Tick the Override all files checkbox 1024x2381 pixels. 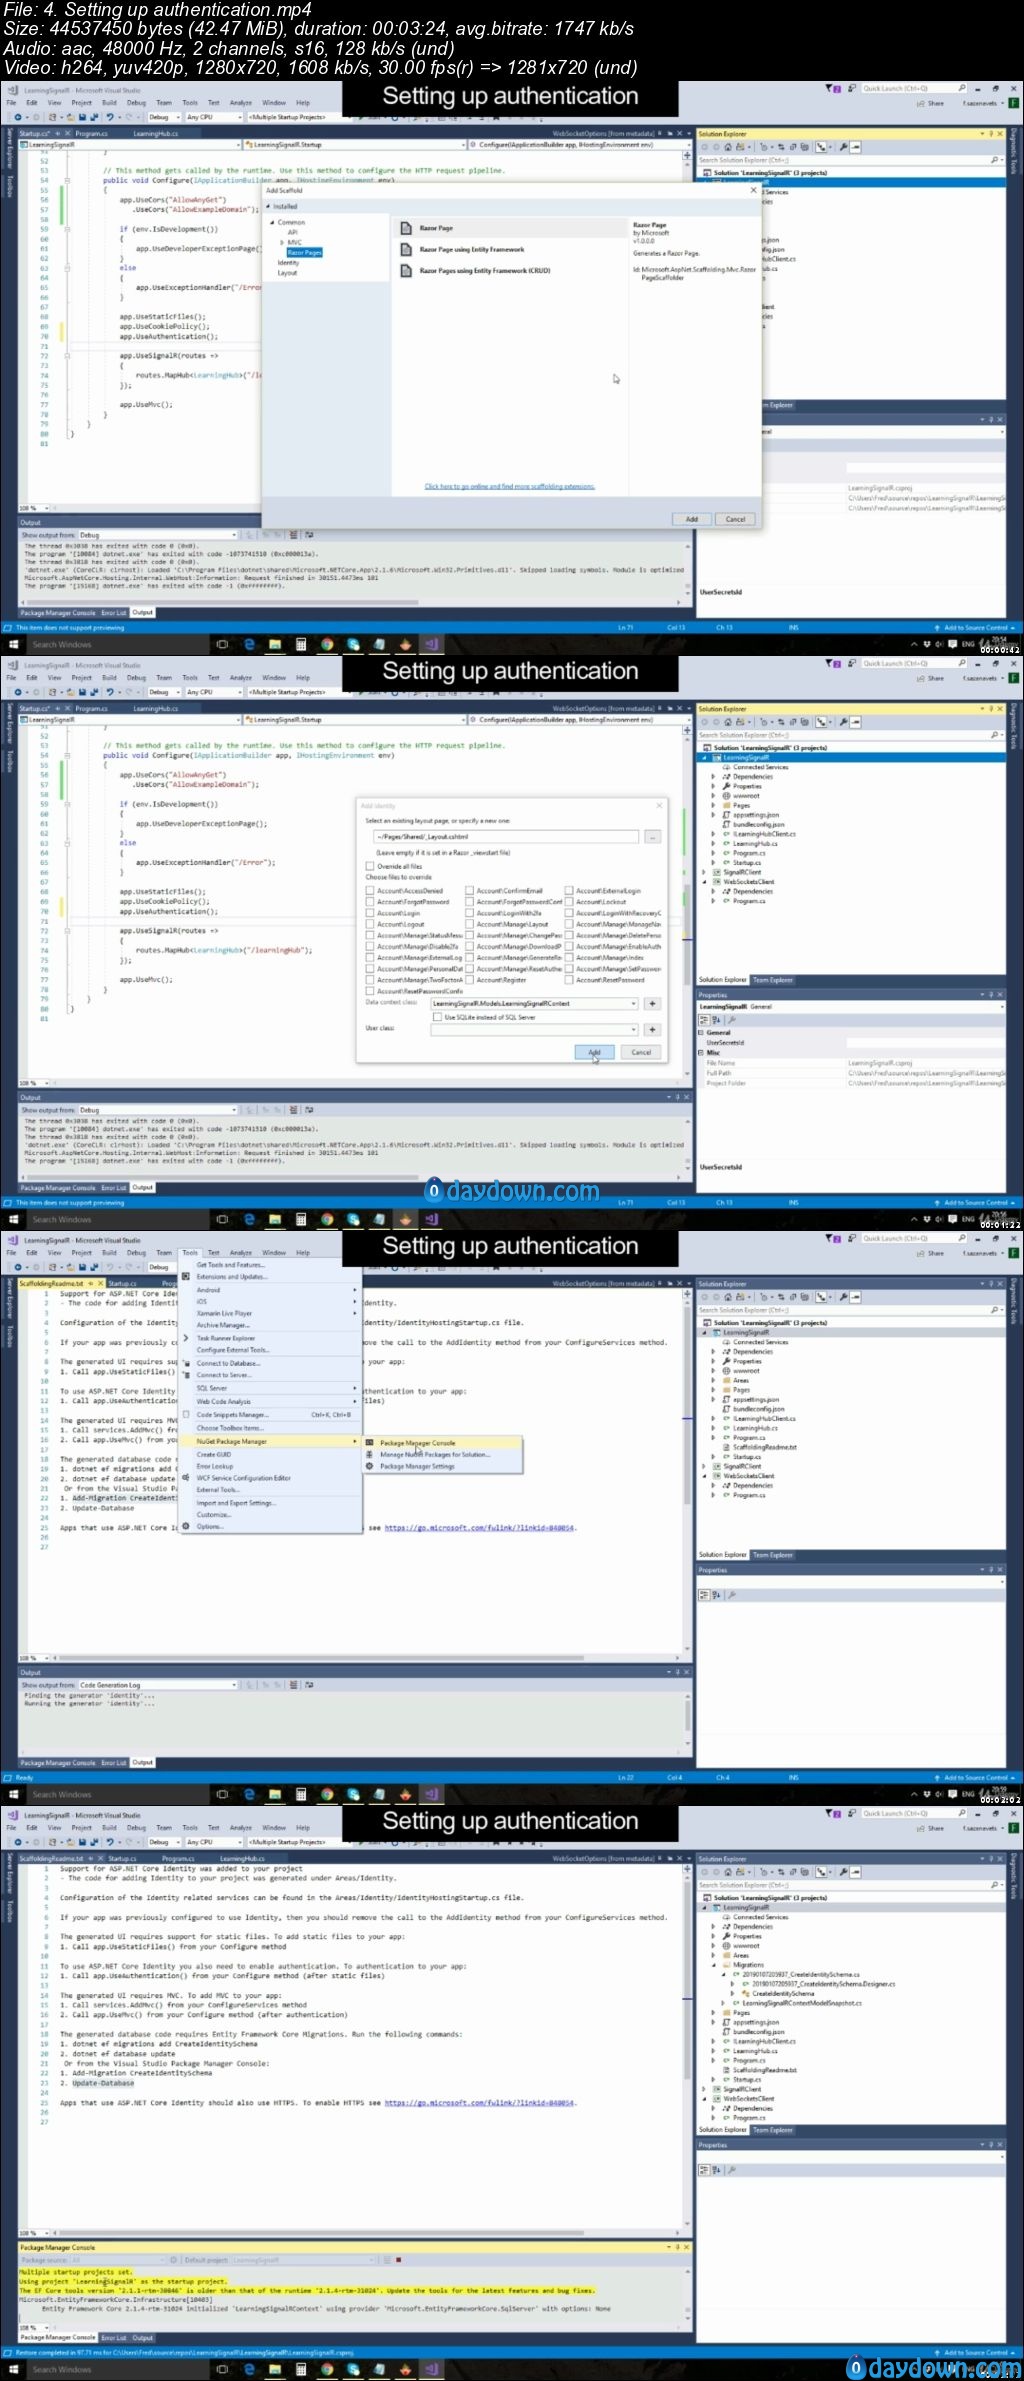pos(370,866)
